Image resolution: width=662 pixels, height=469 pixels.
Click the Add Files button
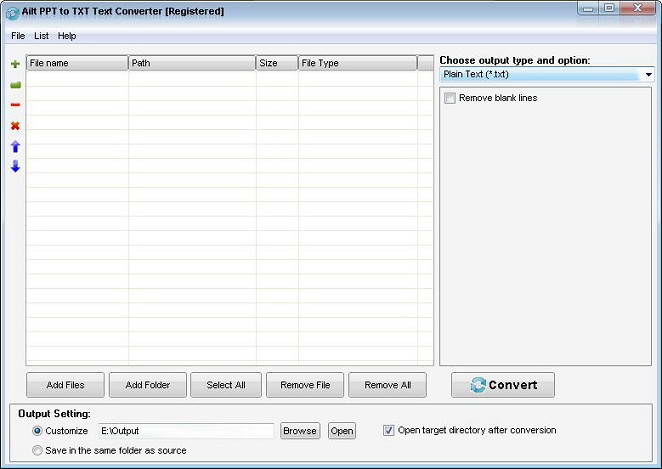65,385
